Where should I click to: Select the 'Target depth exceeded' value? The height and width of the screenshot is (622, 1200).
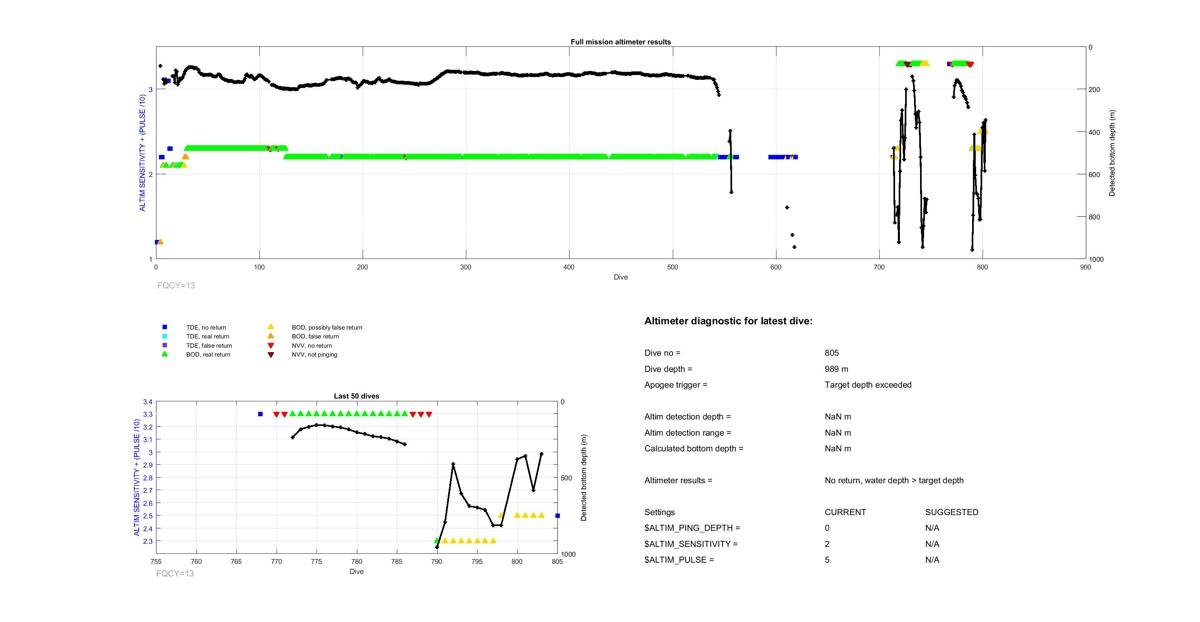868,385
